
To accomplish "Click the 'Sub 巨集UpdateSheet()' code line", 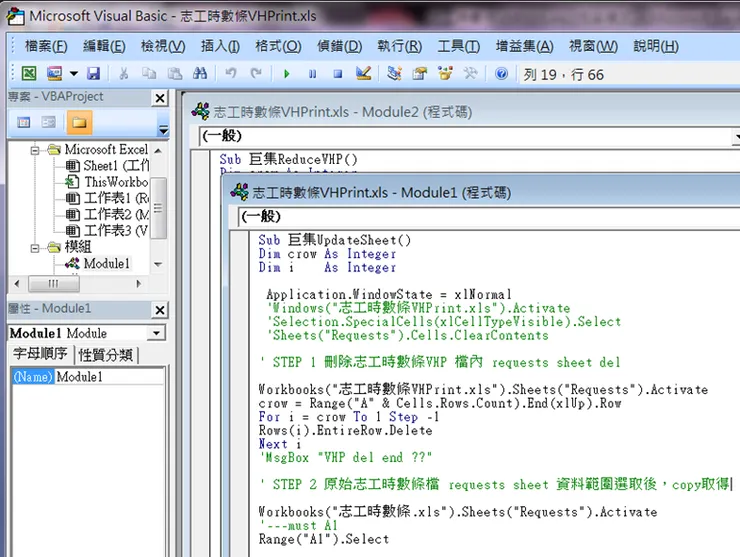I will click(335, 240).
